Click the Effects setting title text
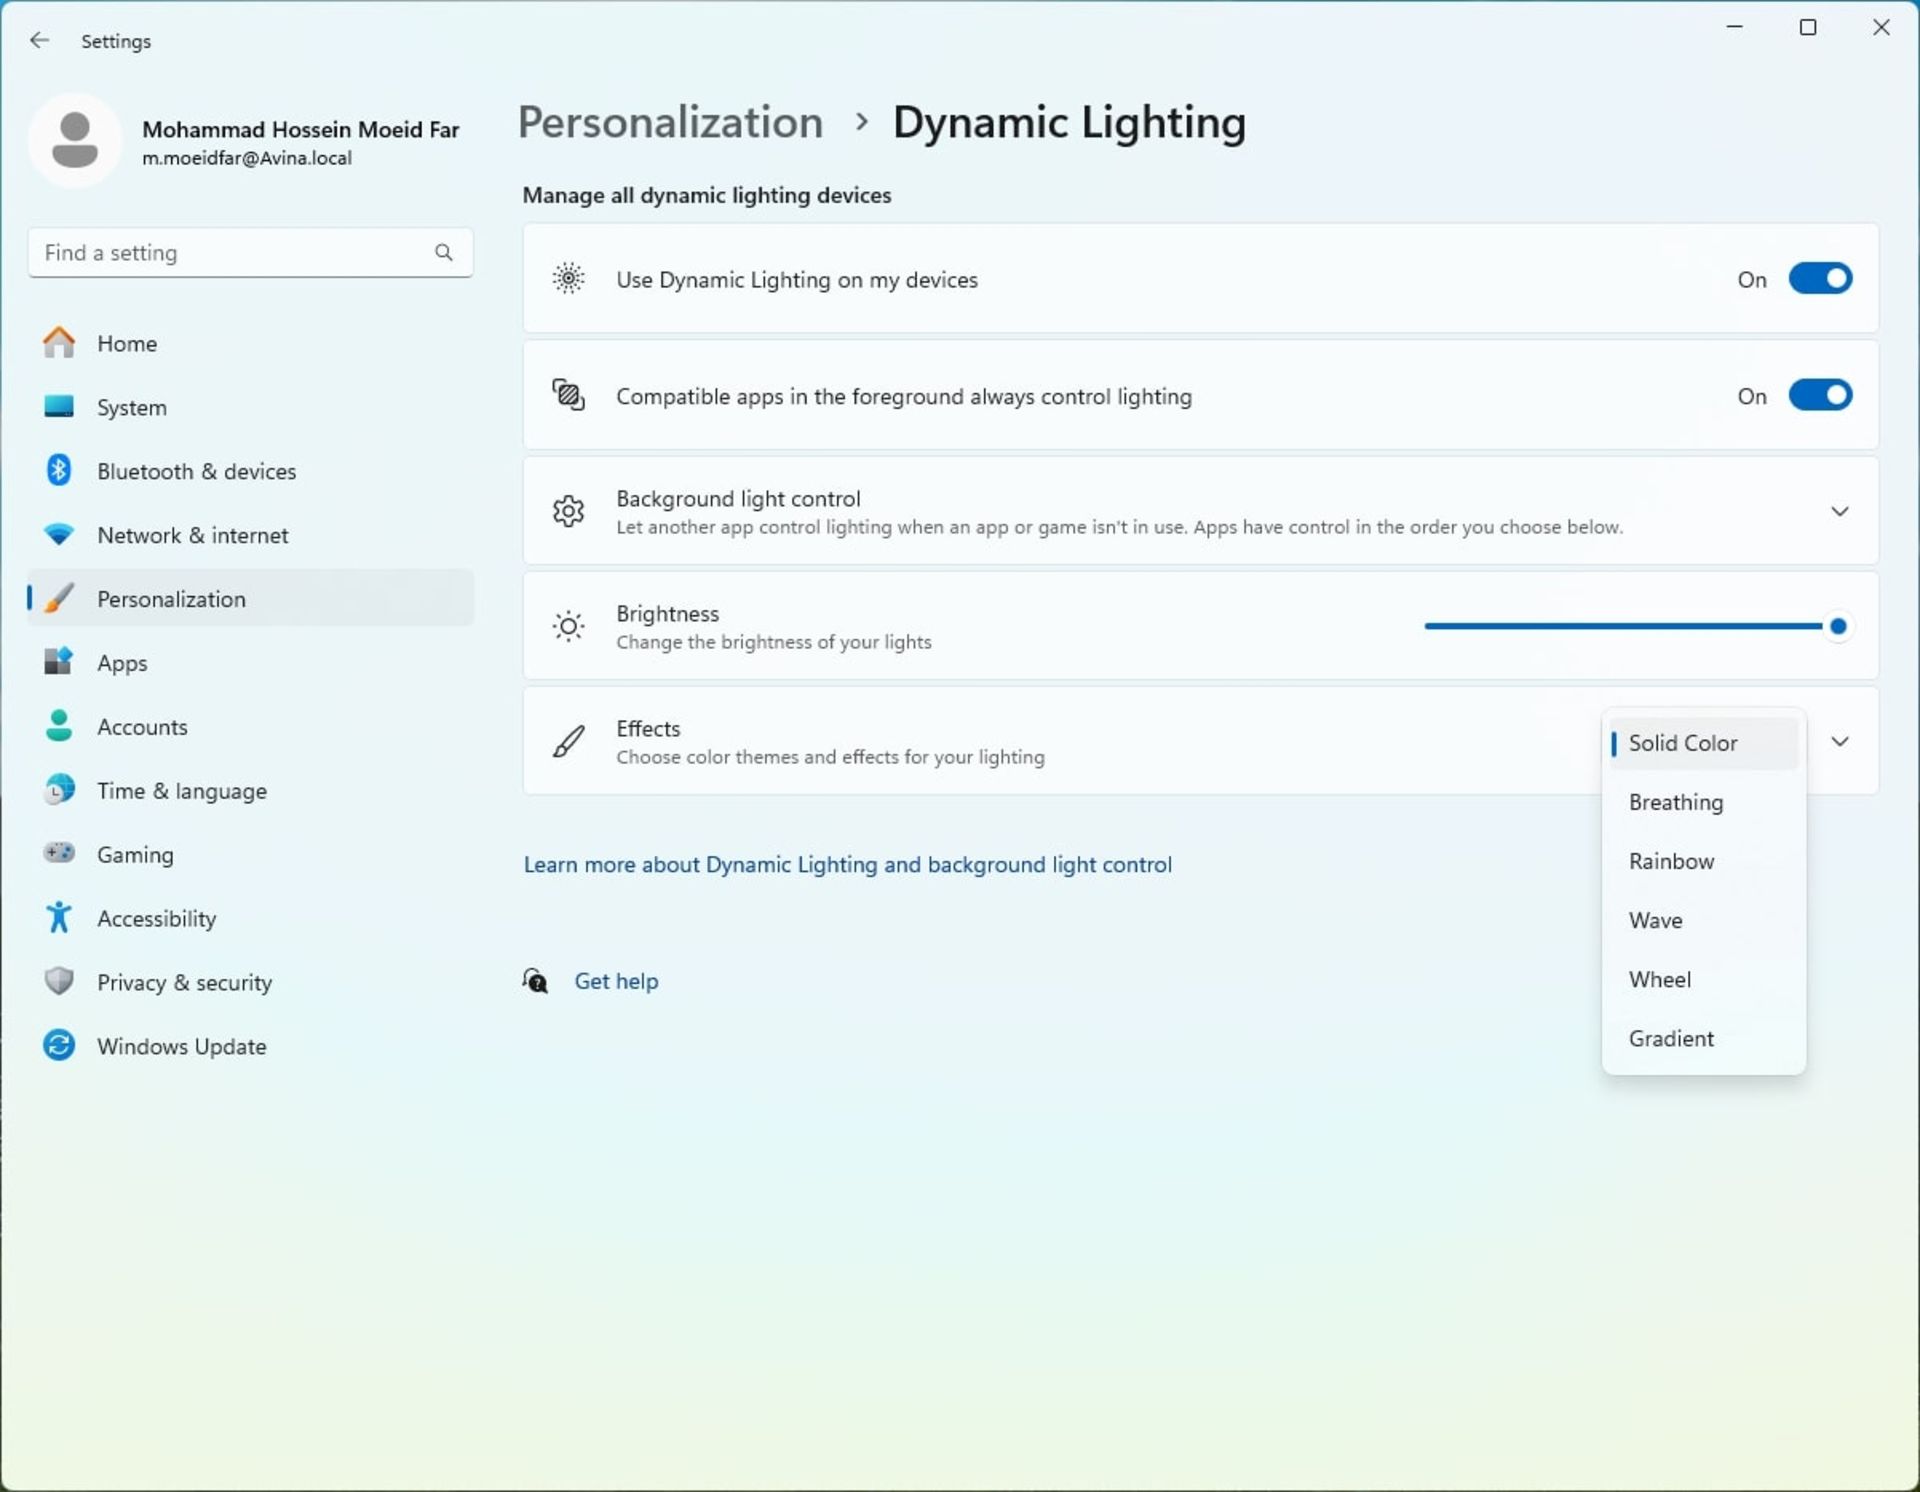 648,728
